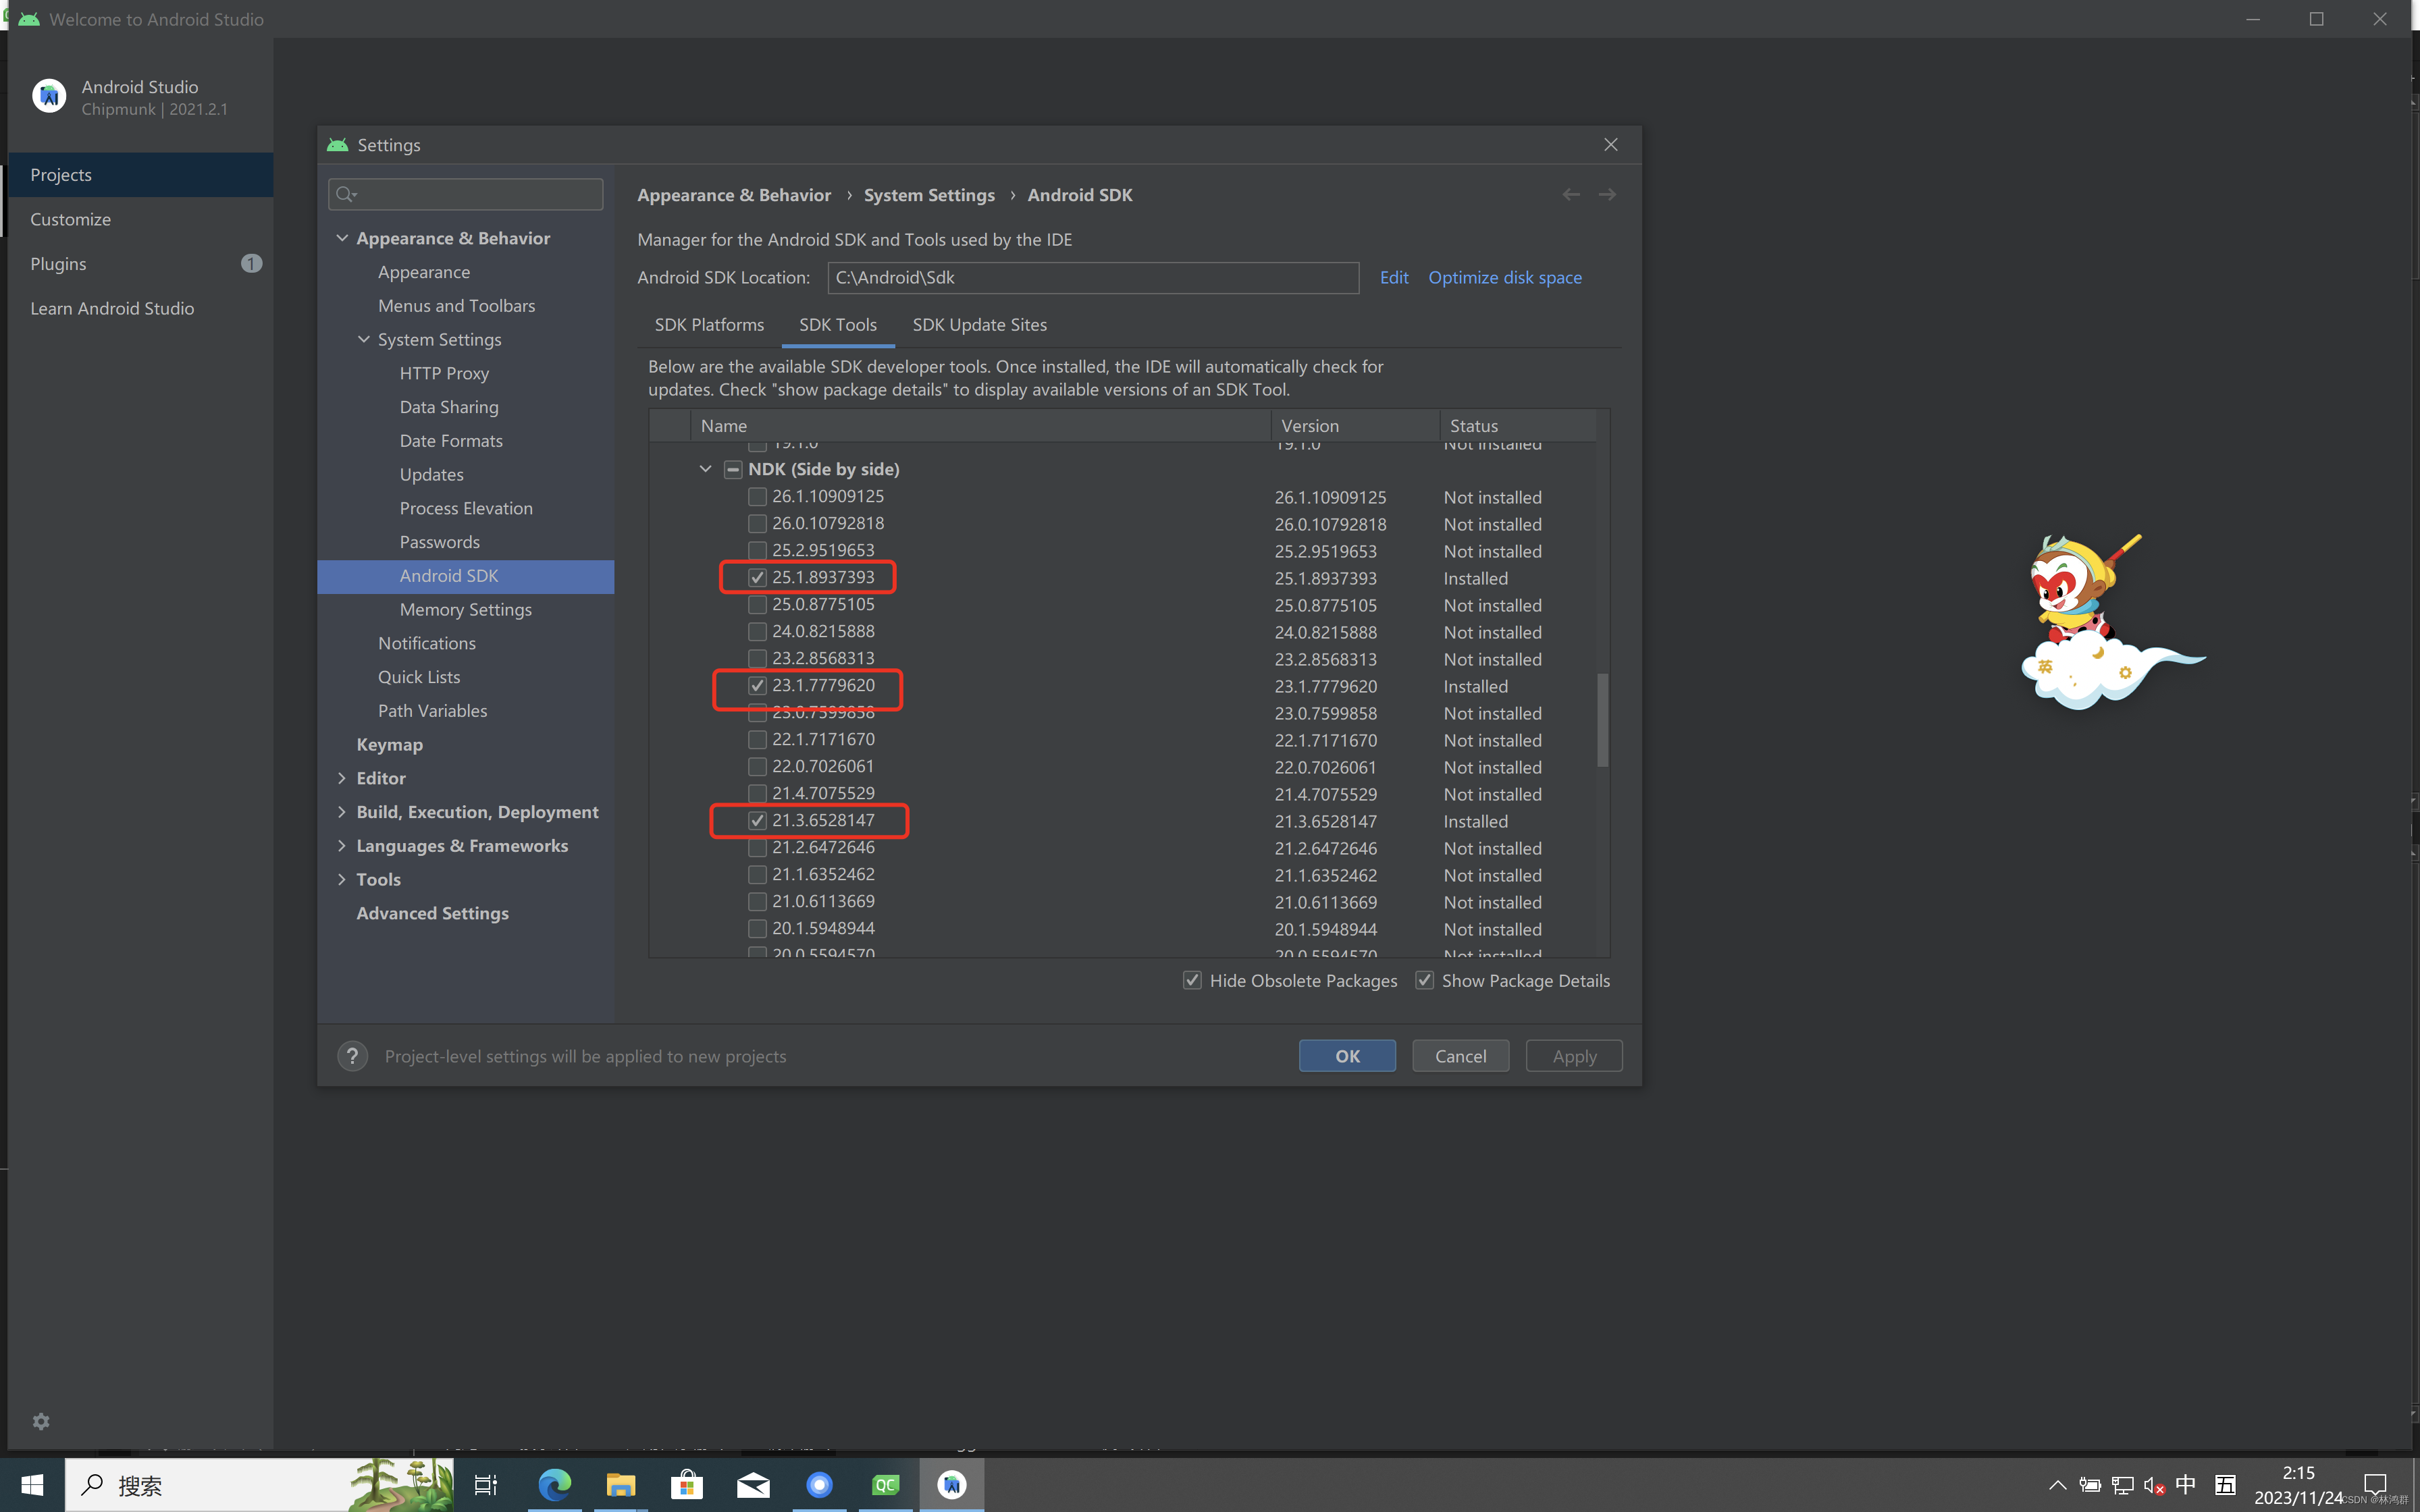Open Plugins in welcome sidebar
Viewport: 2420px width, 1512px height.
click(141, 264)
